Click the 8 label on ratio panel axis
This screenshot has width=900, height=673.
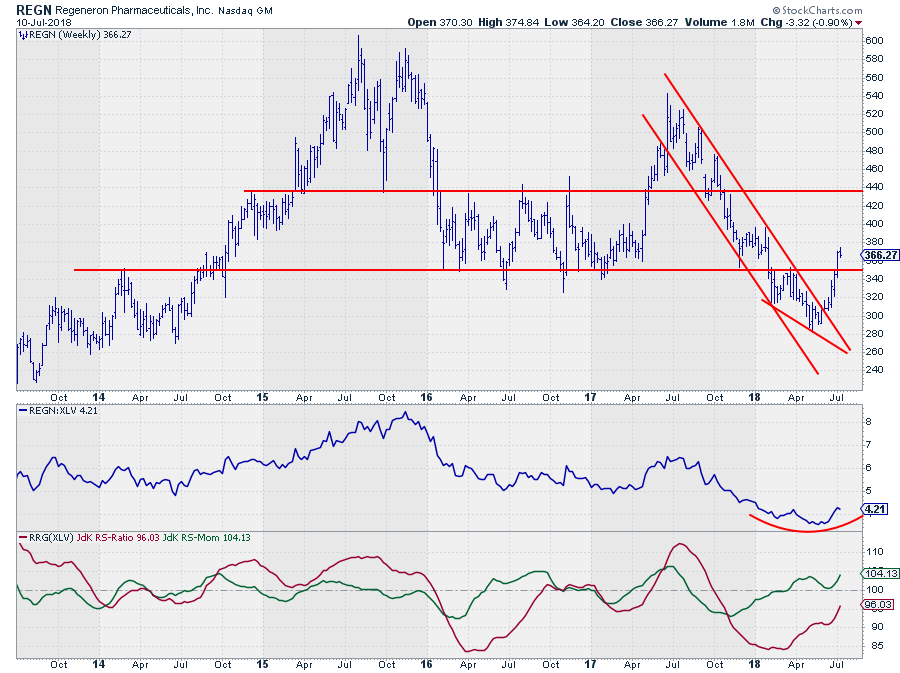pyautogui.click(x=868, y=422)
